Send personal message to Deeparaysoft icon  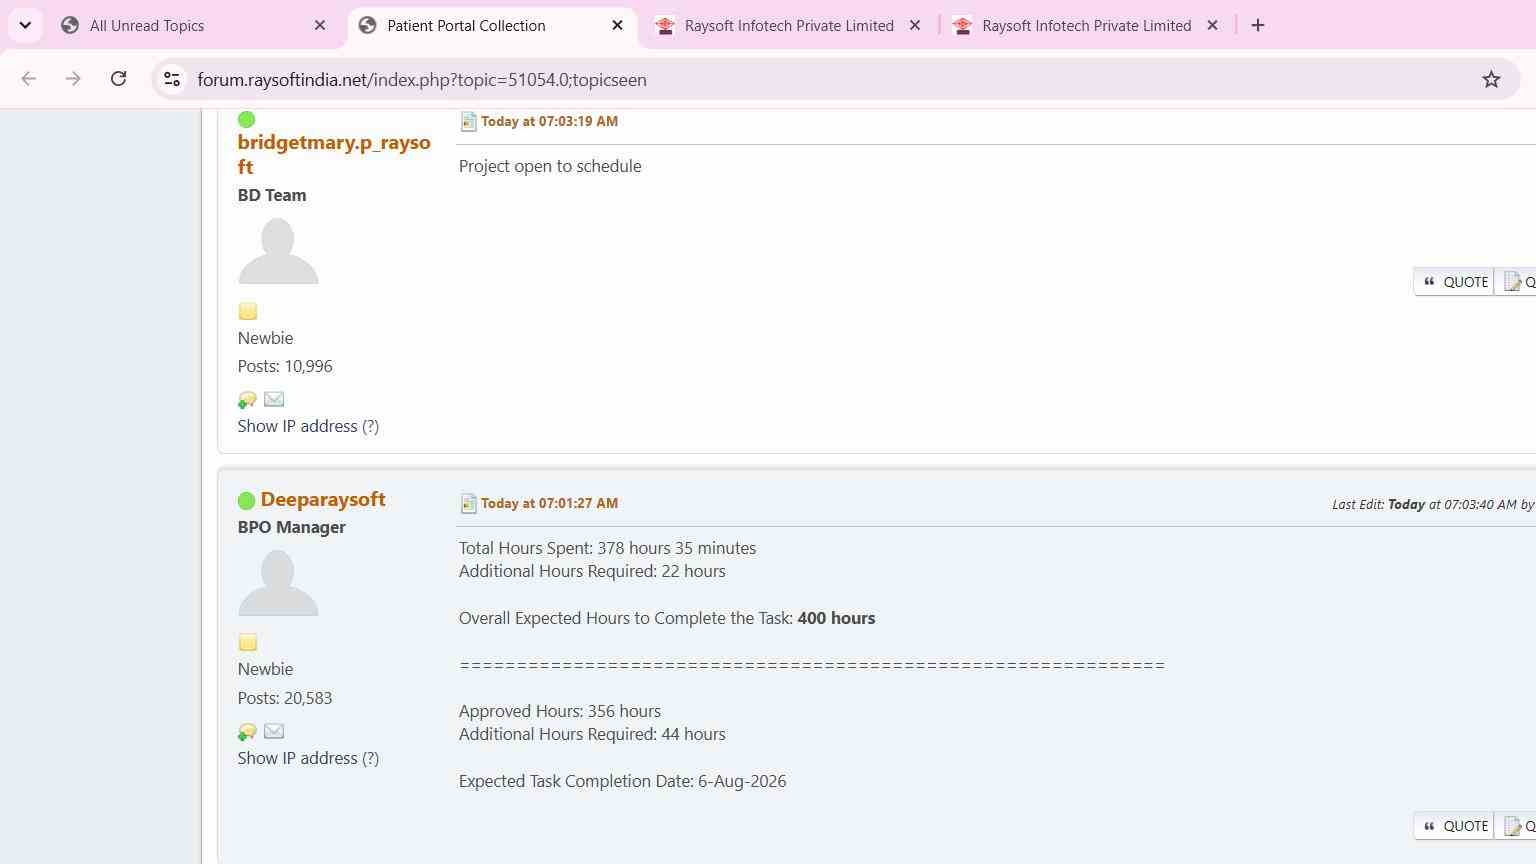point(247,732)
